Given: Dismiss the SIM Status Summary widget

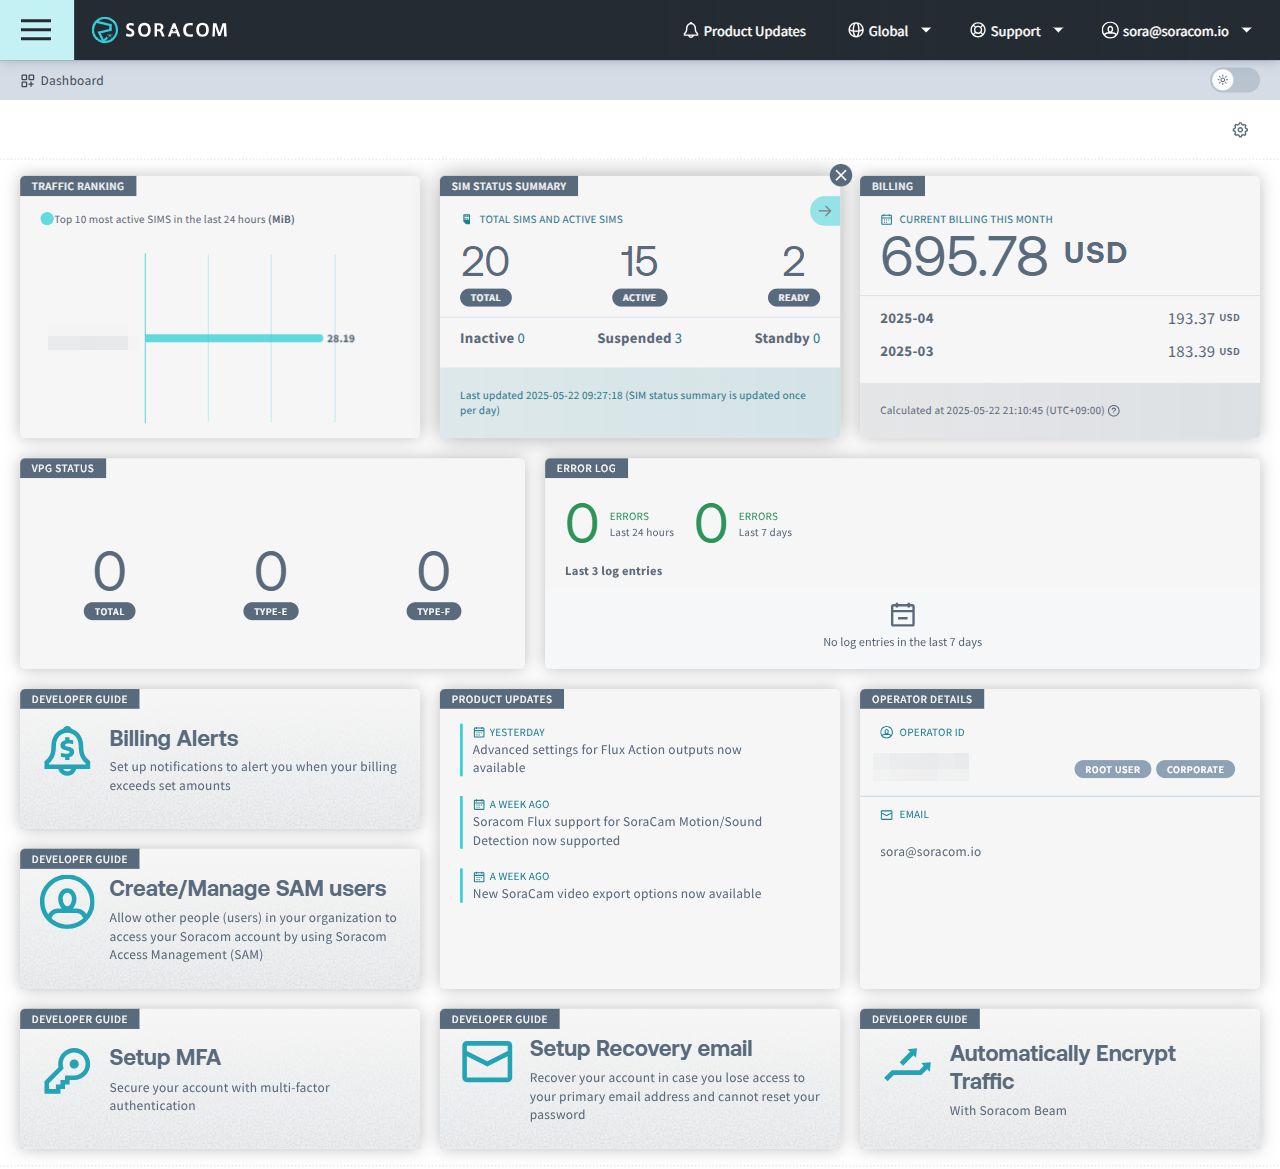Looking at the screenshot, I should pyautogui.click(x=840, y=175).
